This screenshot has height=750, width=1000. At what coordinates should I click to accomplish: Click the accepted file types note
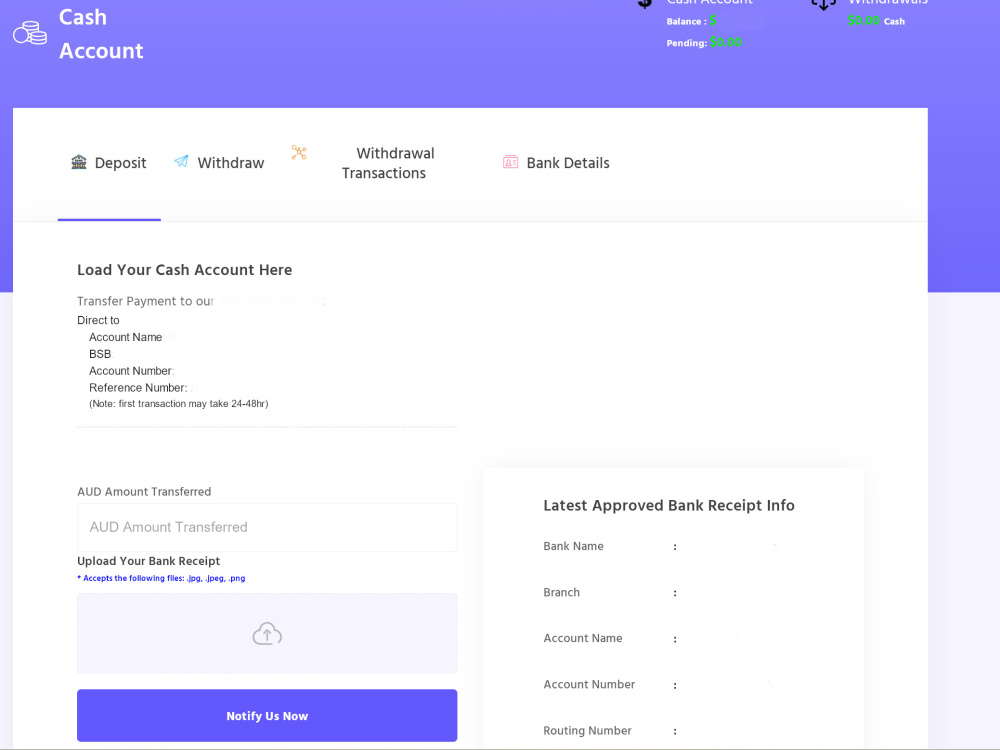pos(161,578)
